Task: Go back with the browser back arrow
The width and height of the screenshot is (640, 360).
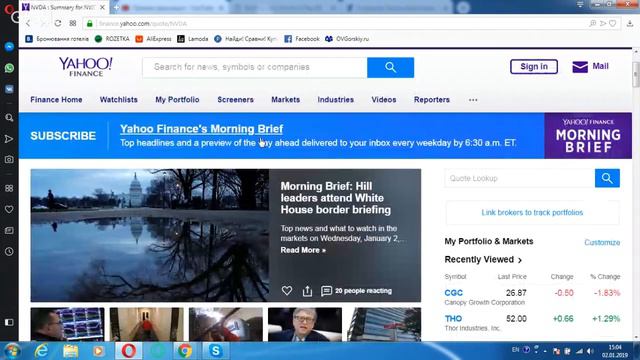Action: point(28,24)
